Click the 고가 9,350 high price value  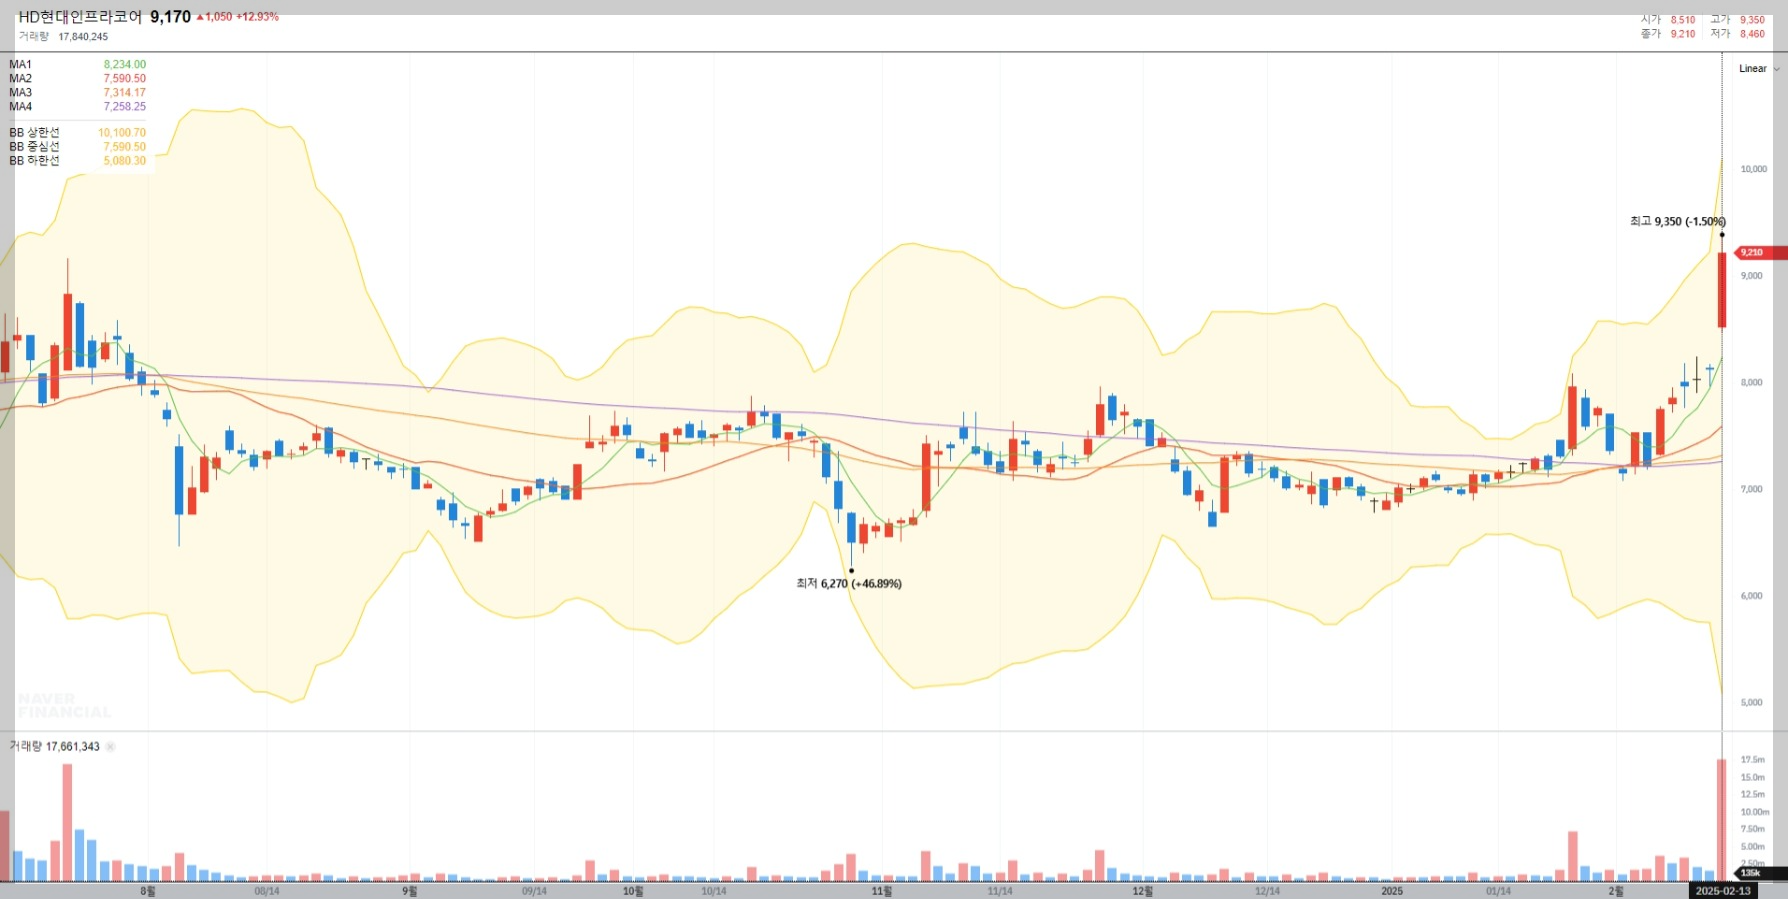click(x=1752, y=20)
